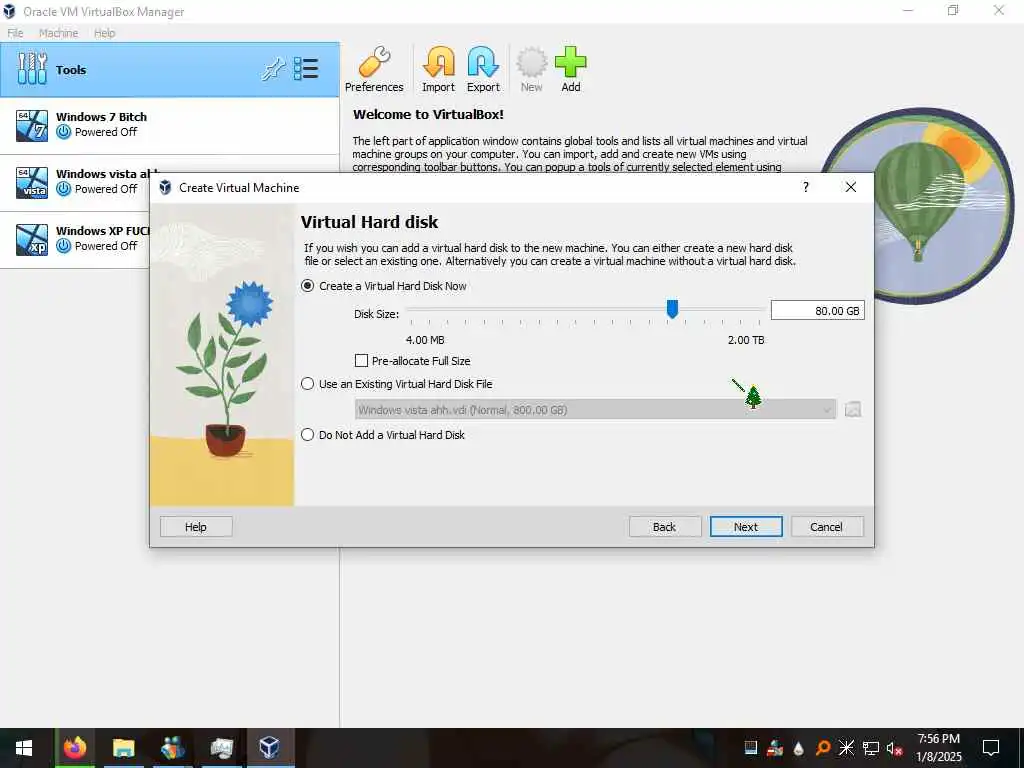This screenshot has height=768, width=1024.
Task: Click the Import appliance icon
Action: [438, 69]
